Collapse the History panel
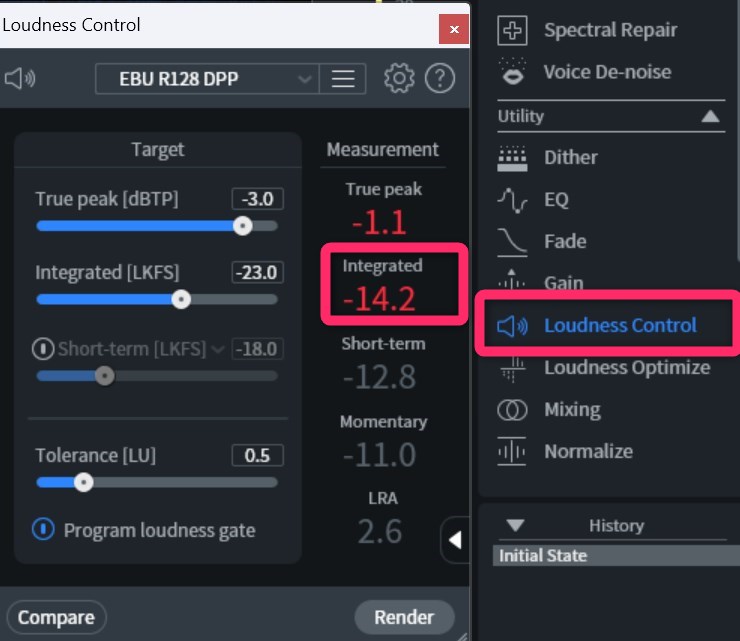 [515, 525]
